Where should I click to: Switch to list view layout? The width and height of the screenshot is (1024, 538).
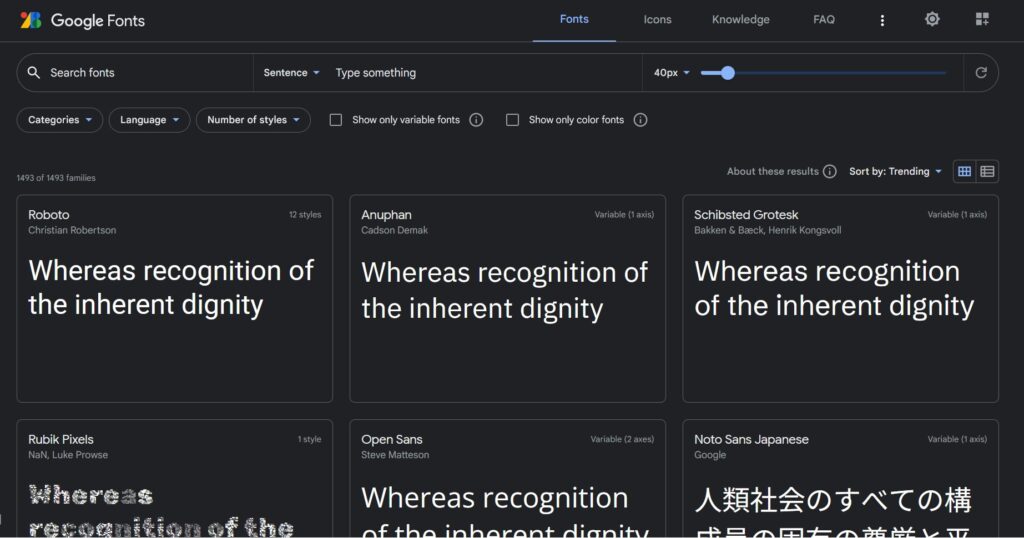987,172
